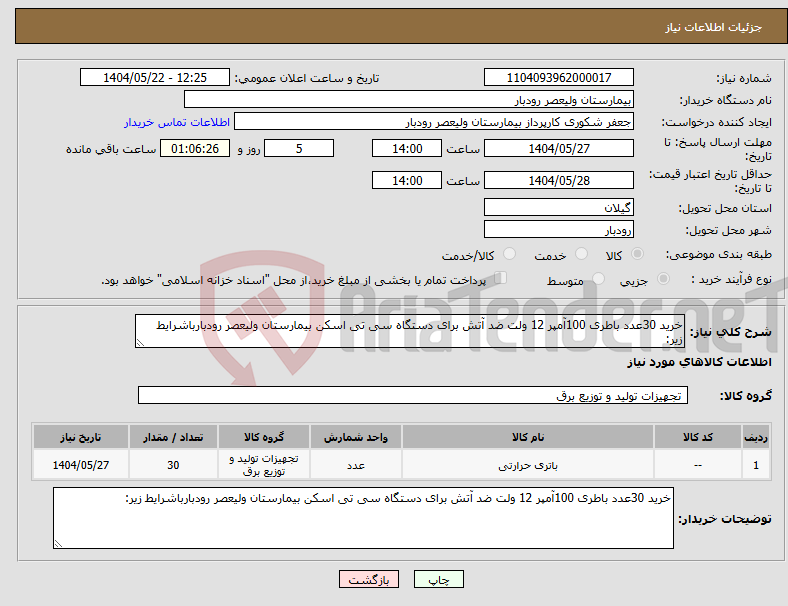
Task: Click the resize handle of buyer description box
Action: pyautogui.click(x=58, y=544)
